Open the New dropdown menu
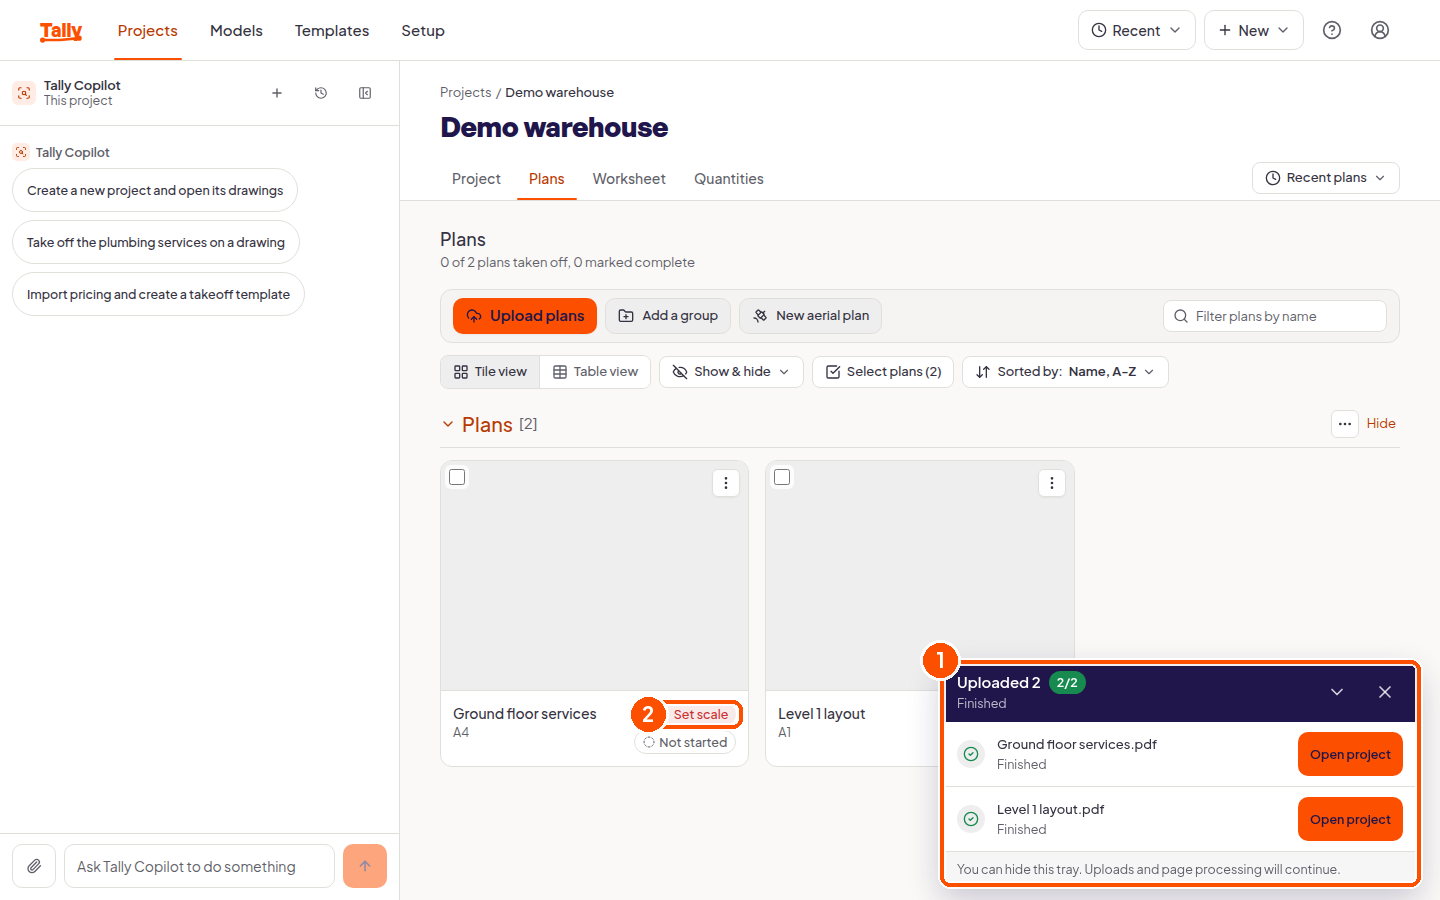 [1254, 30]
